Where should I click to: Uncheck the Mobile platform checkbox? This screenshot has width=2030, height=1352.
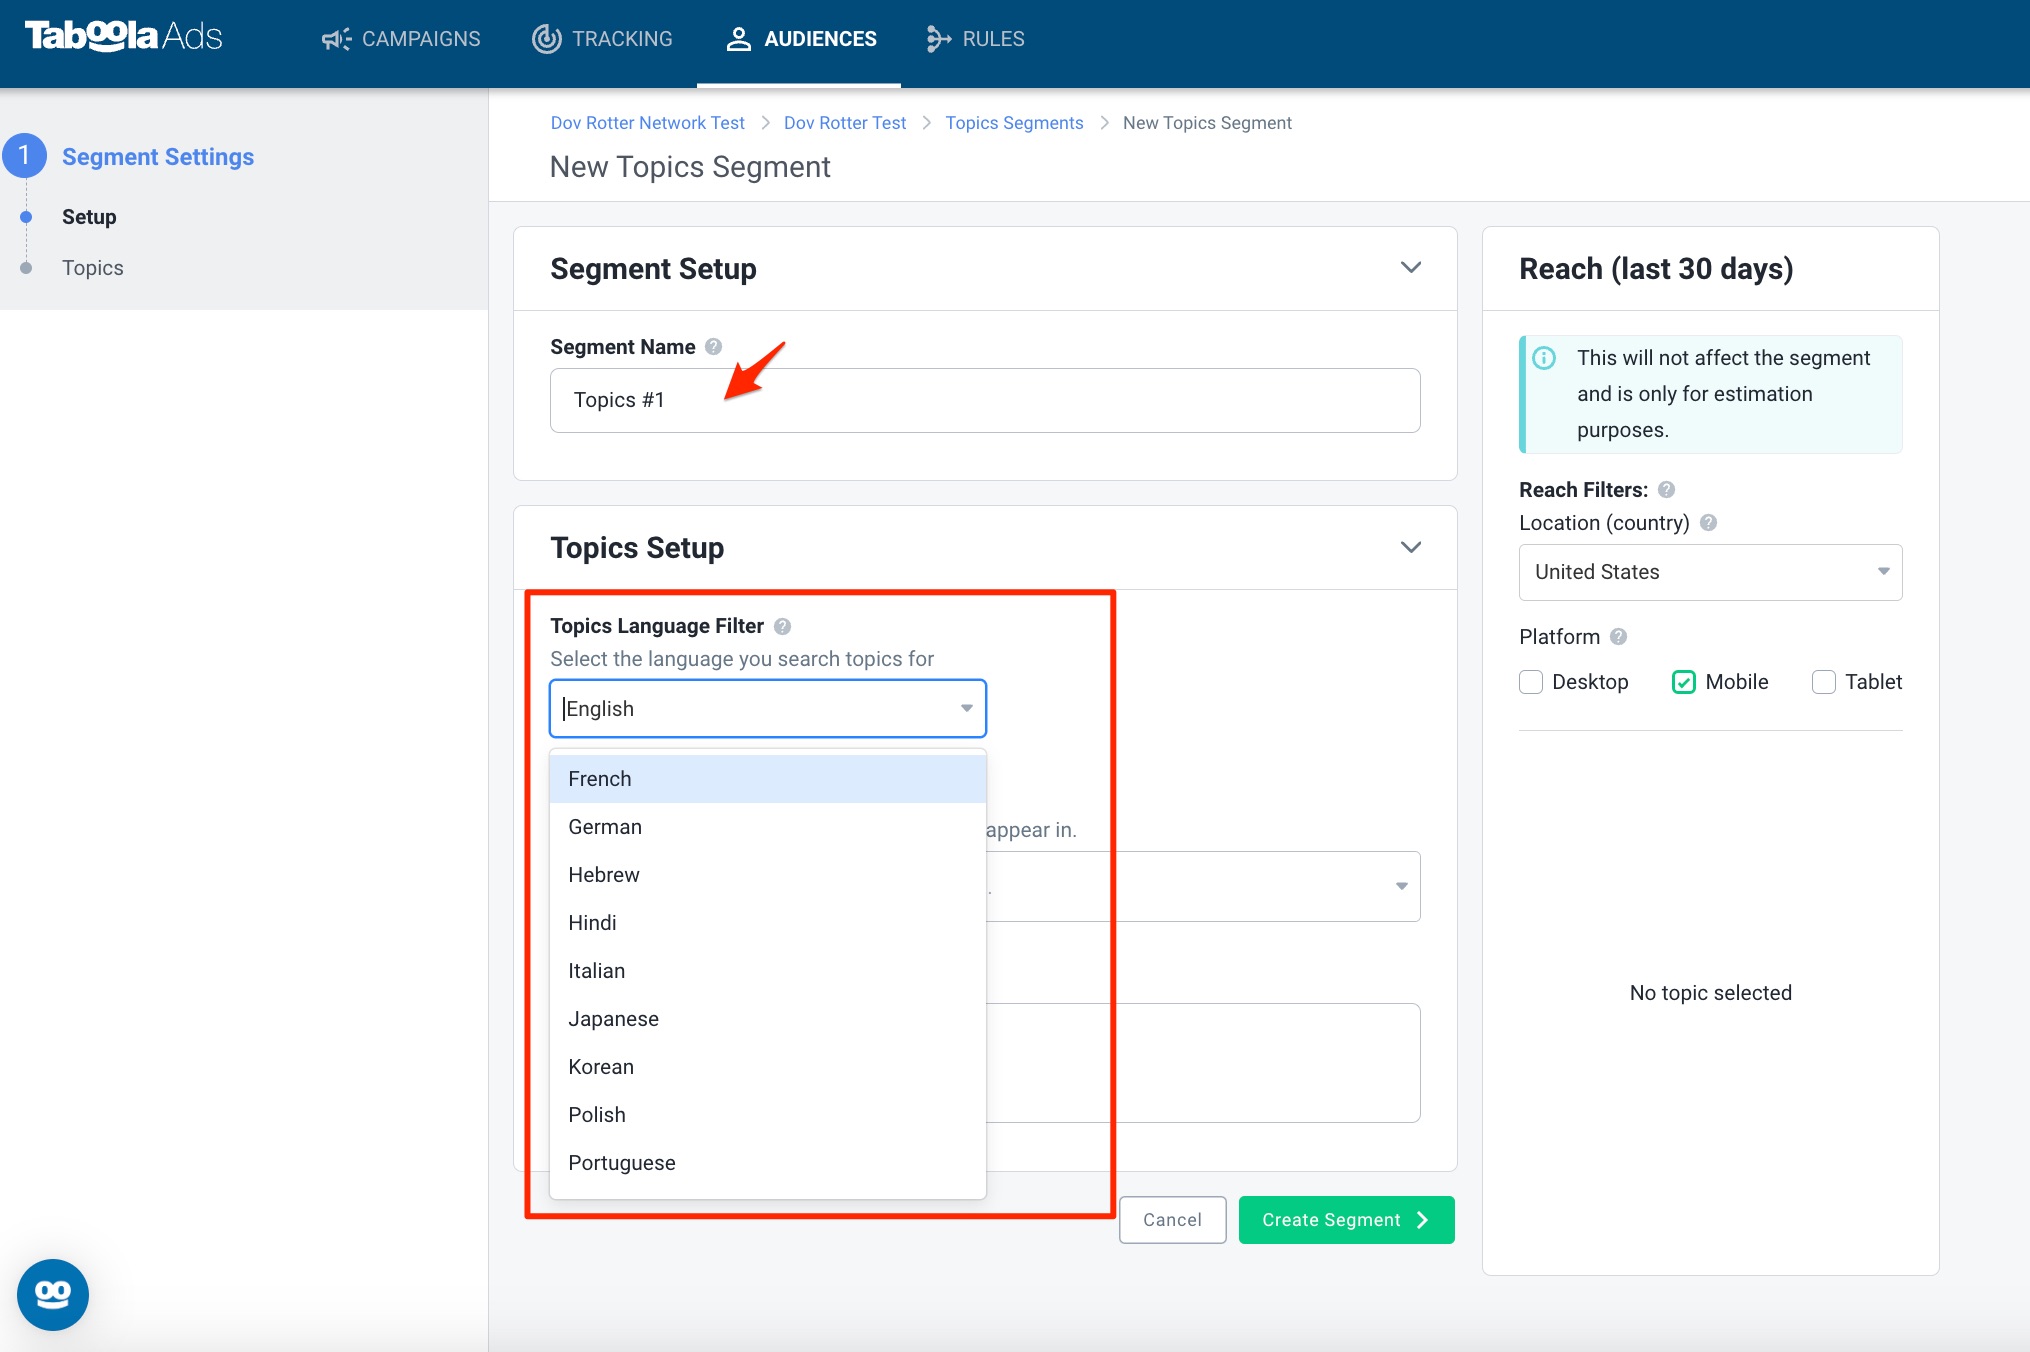(x=1684, y=682)
